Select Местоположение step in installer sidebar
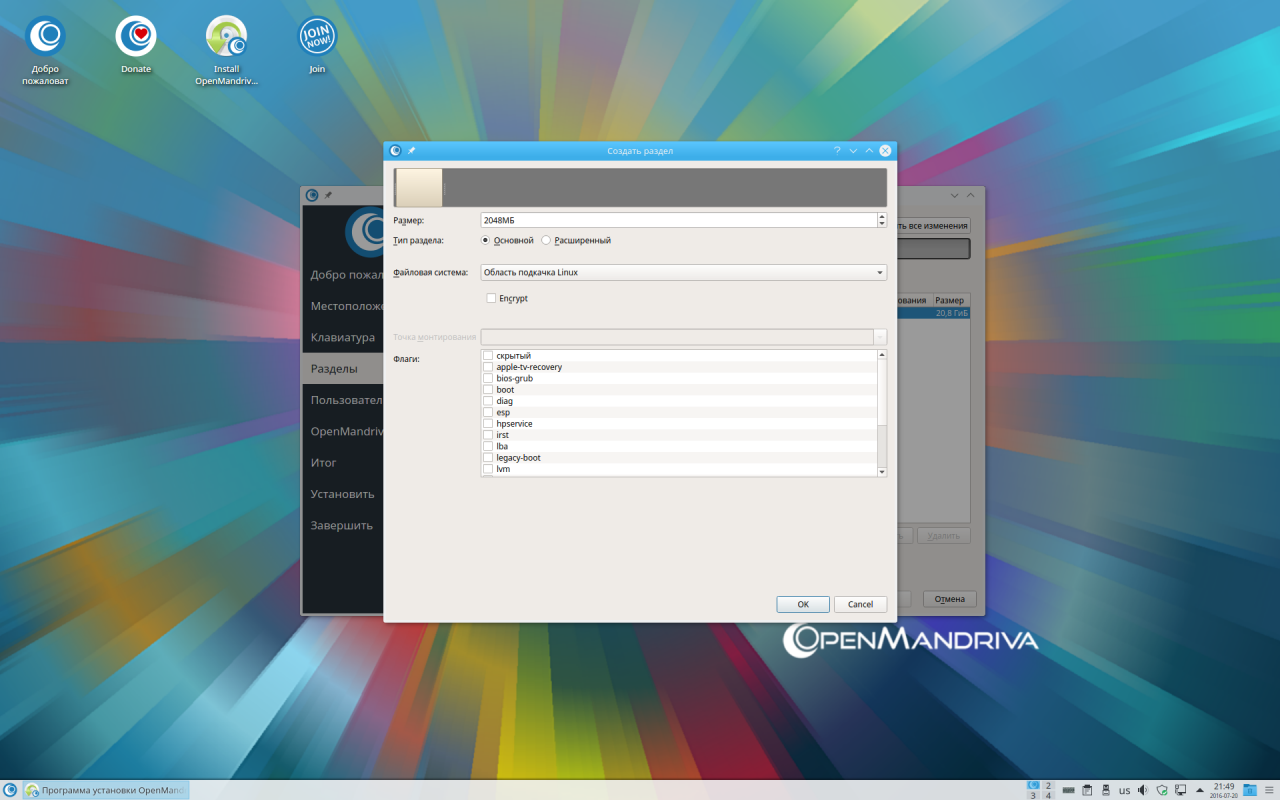The height and width of the screenshot is (800, 1280). point(343,306)
